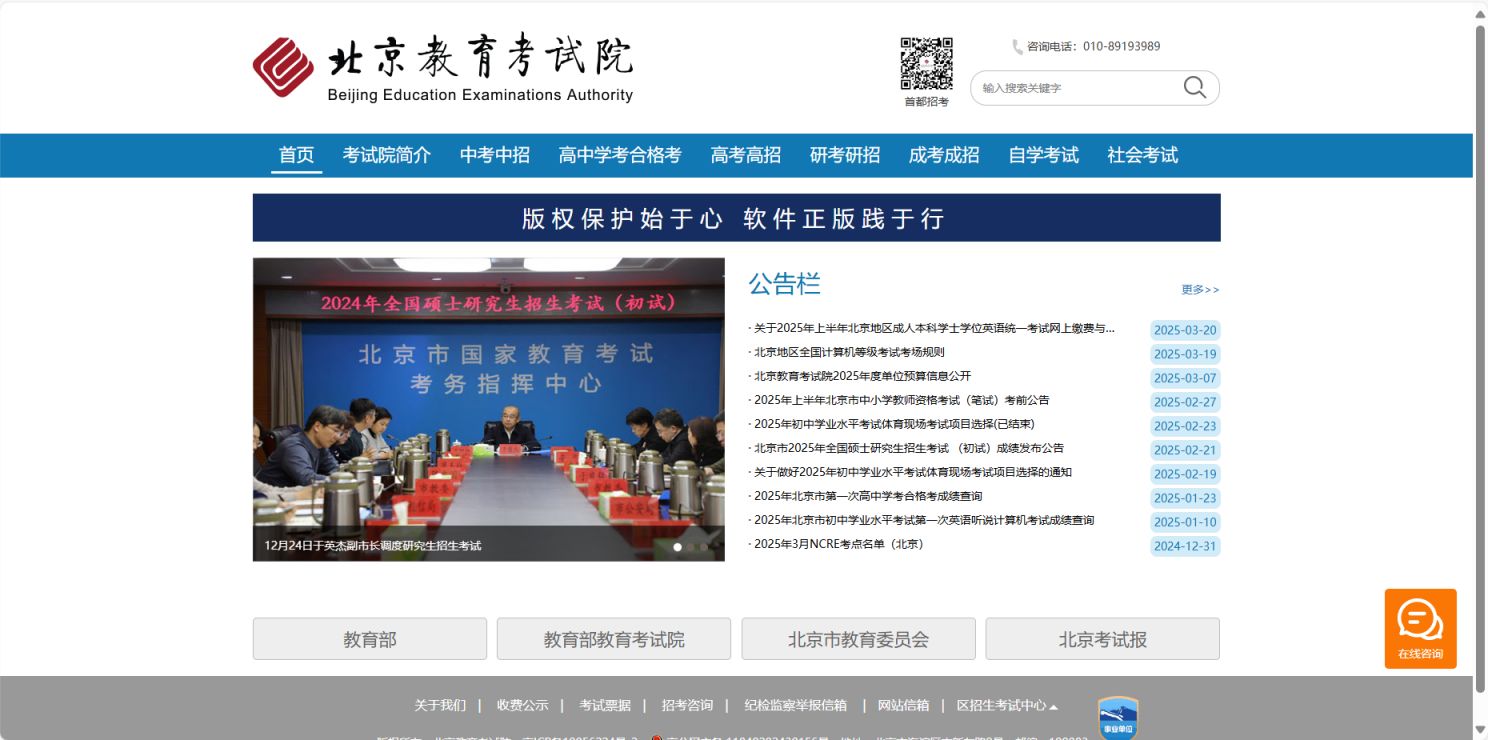Click the 12月24日于英杰副市长调度 caption
Screen dimensions: 1488x740
(373, 546)
